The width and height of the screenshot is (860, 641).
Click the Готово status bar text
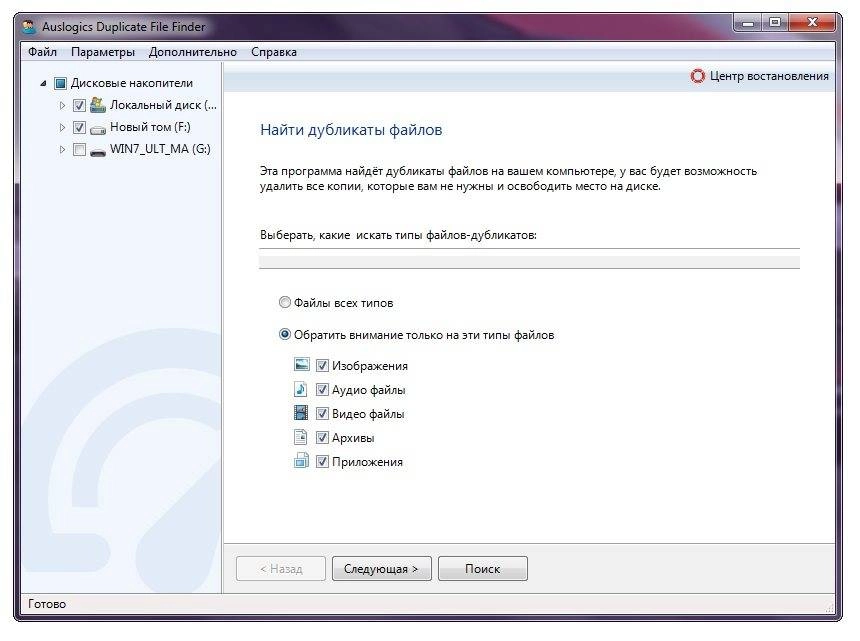pyautogui.click(x=47, y=604)
